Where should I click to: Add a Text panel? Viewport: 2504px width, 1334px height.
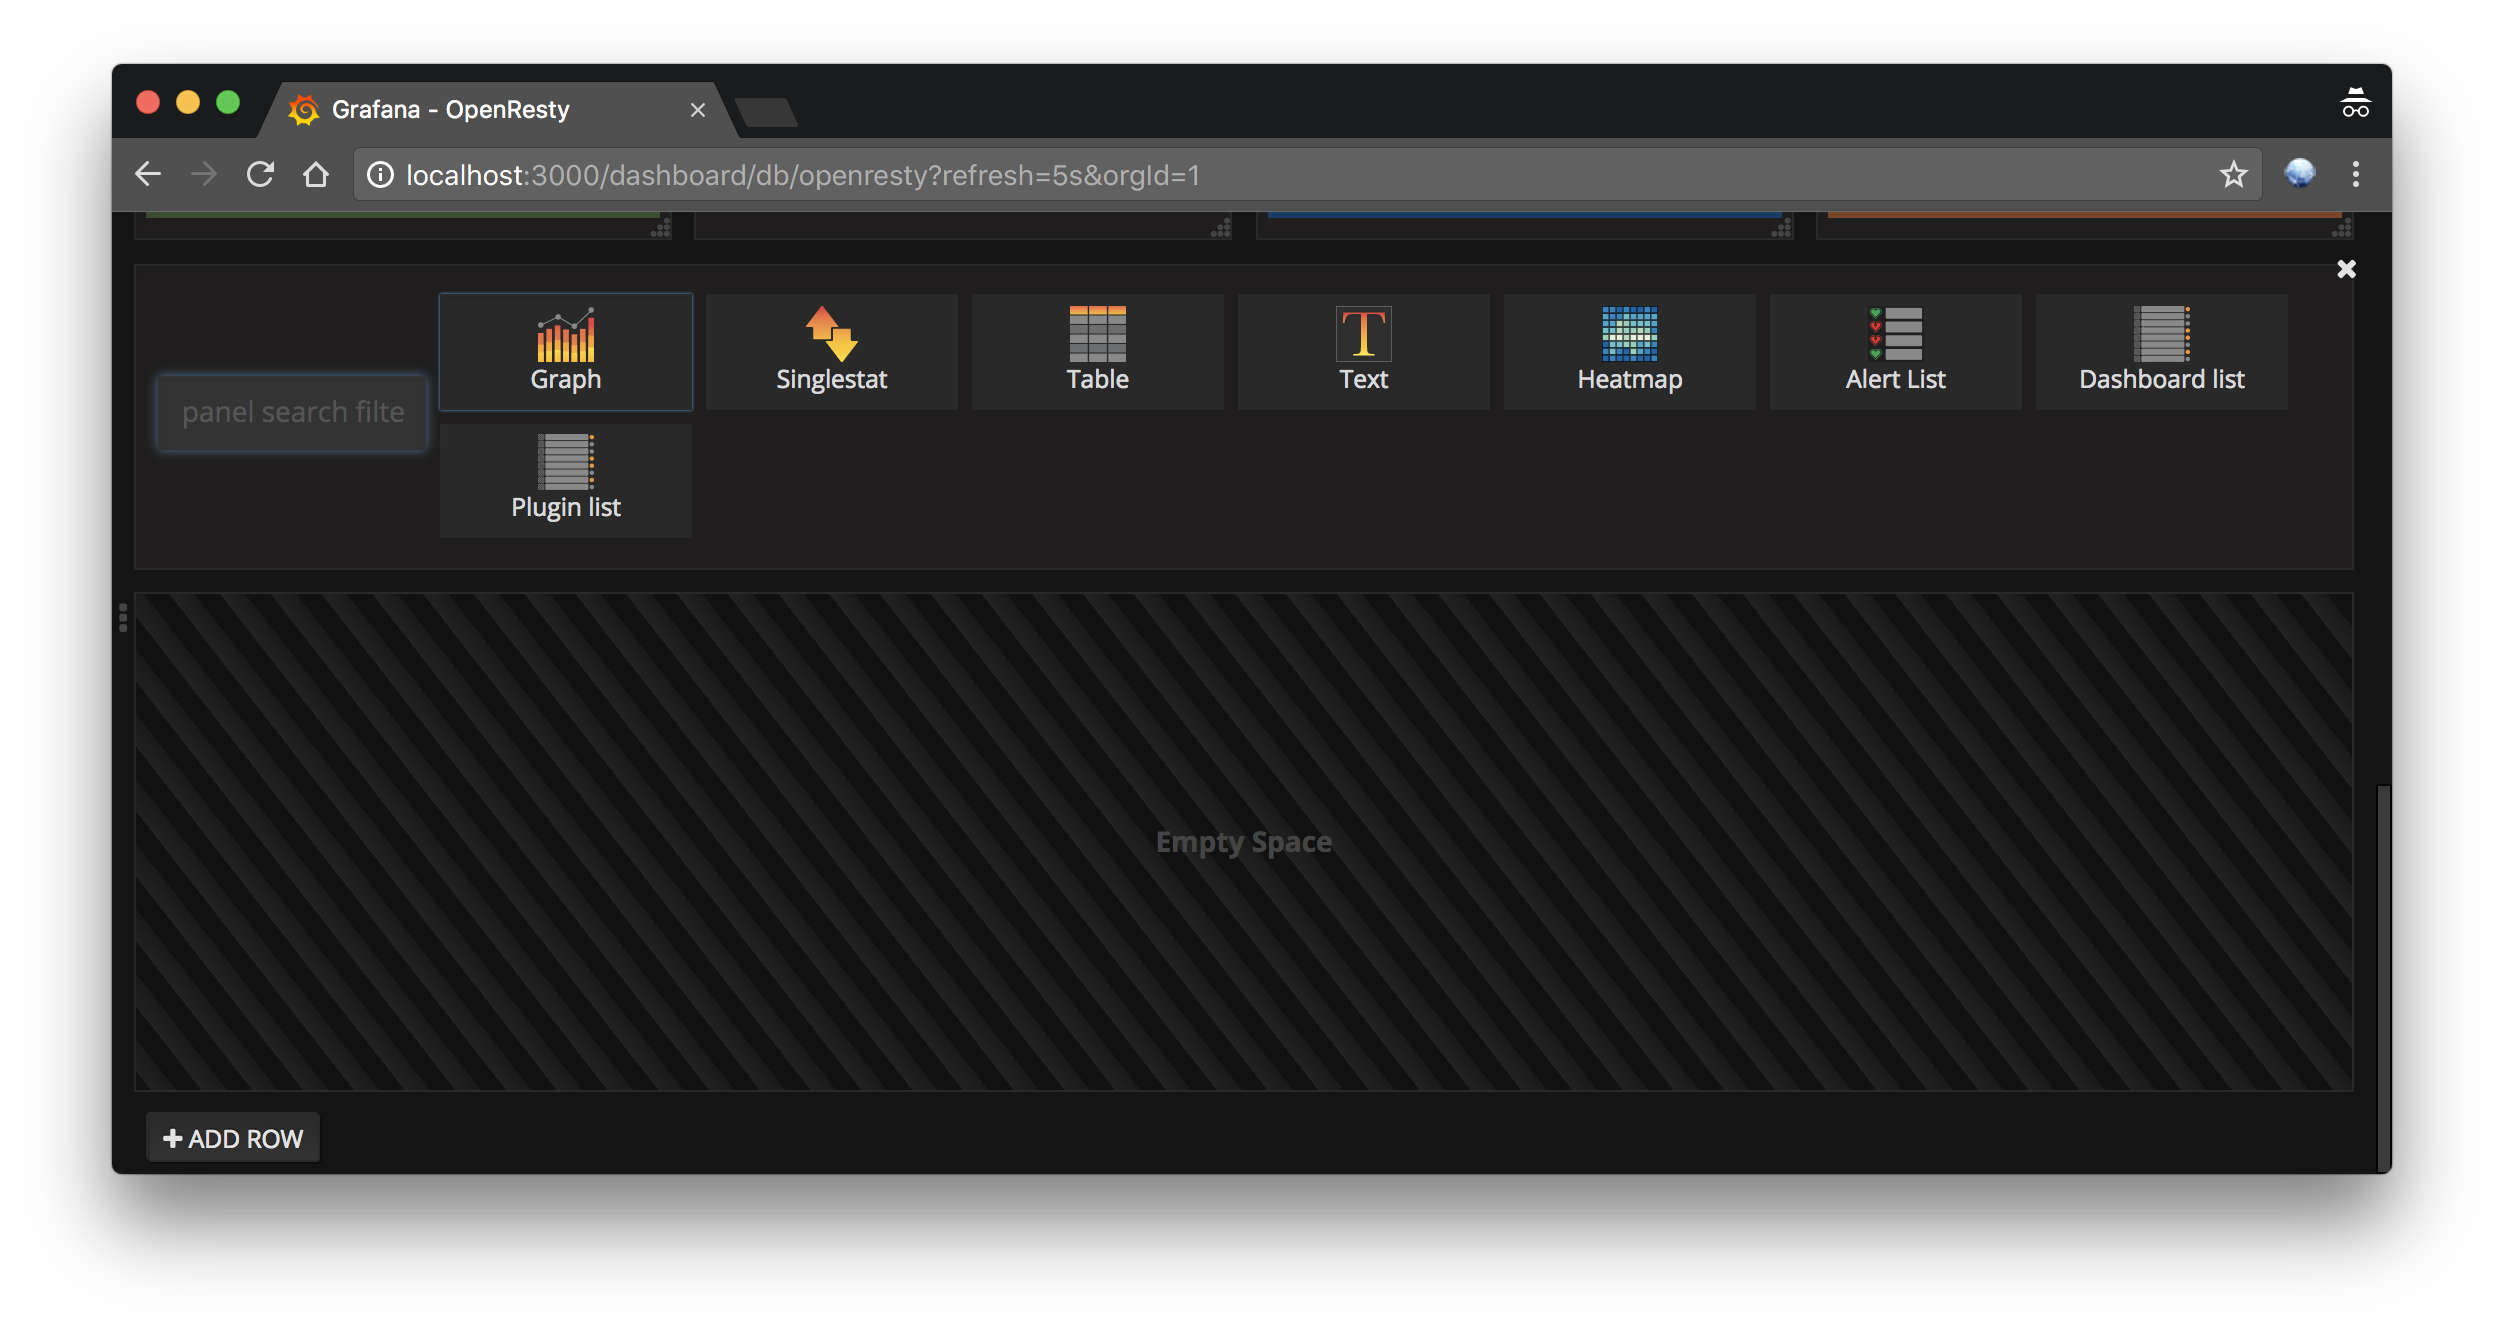(1363, 351)
